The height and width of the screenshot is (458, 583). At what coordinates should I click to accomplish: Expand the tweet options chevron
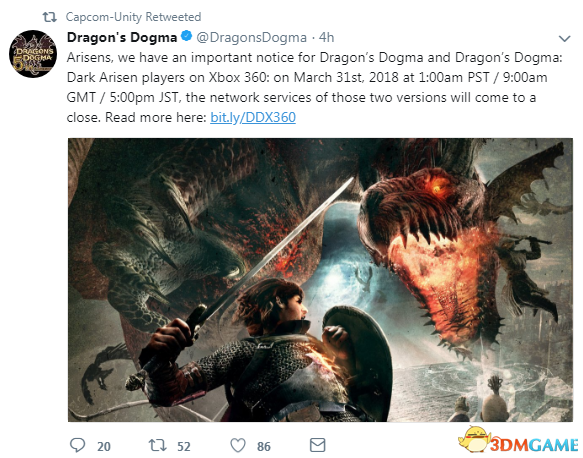tap(564, 38)
